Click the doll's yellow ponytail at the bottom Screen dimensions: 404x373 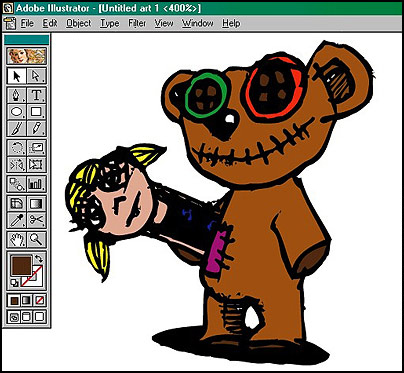[97, 258]
